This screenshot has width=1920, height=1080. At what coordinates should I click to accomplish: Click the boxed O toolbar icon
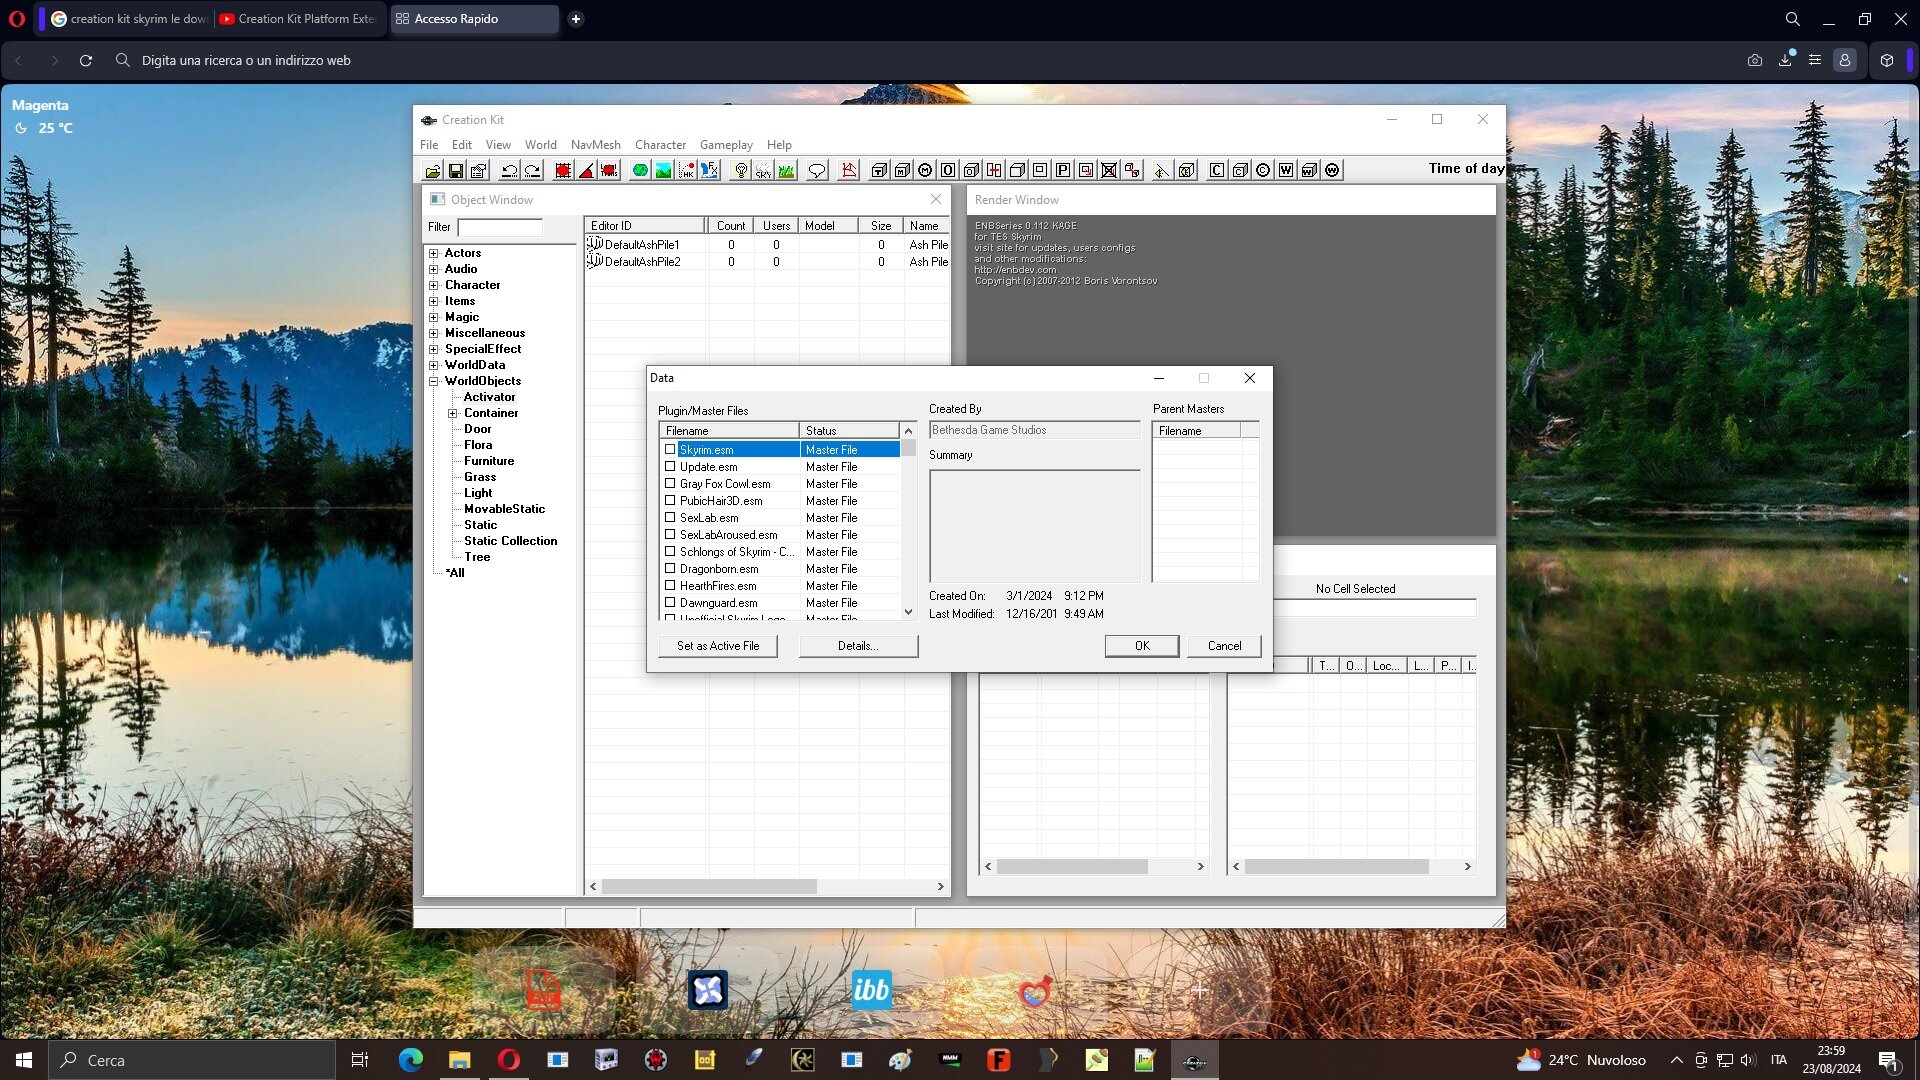[948, 170]
